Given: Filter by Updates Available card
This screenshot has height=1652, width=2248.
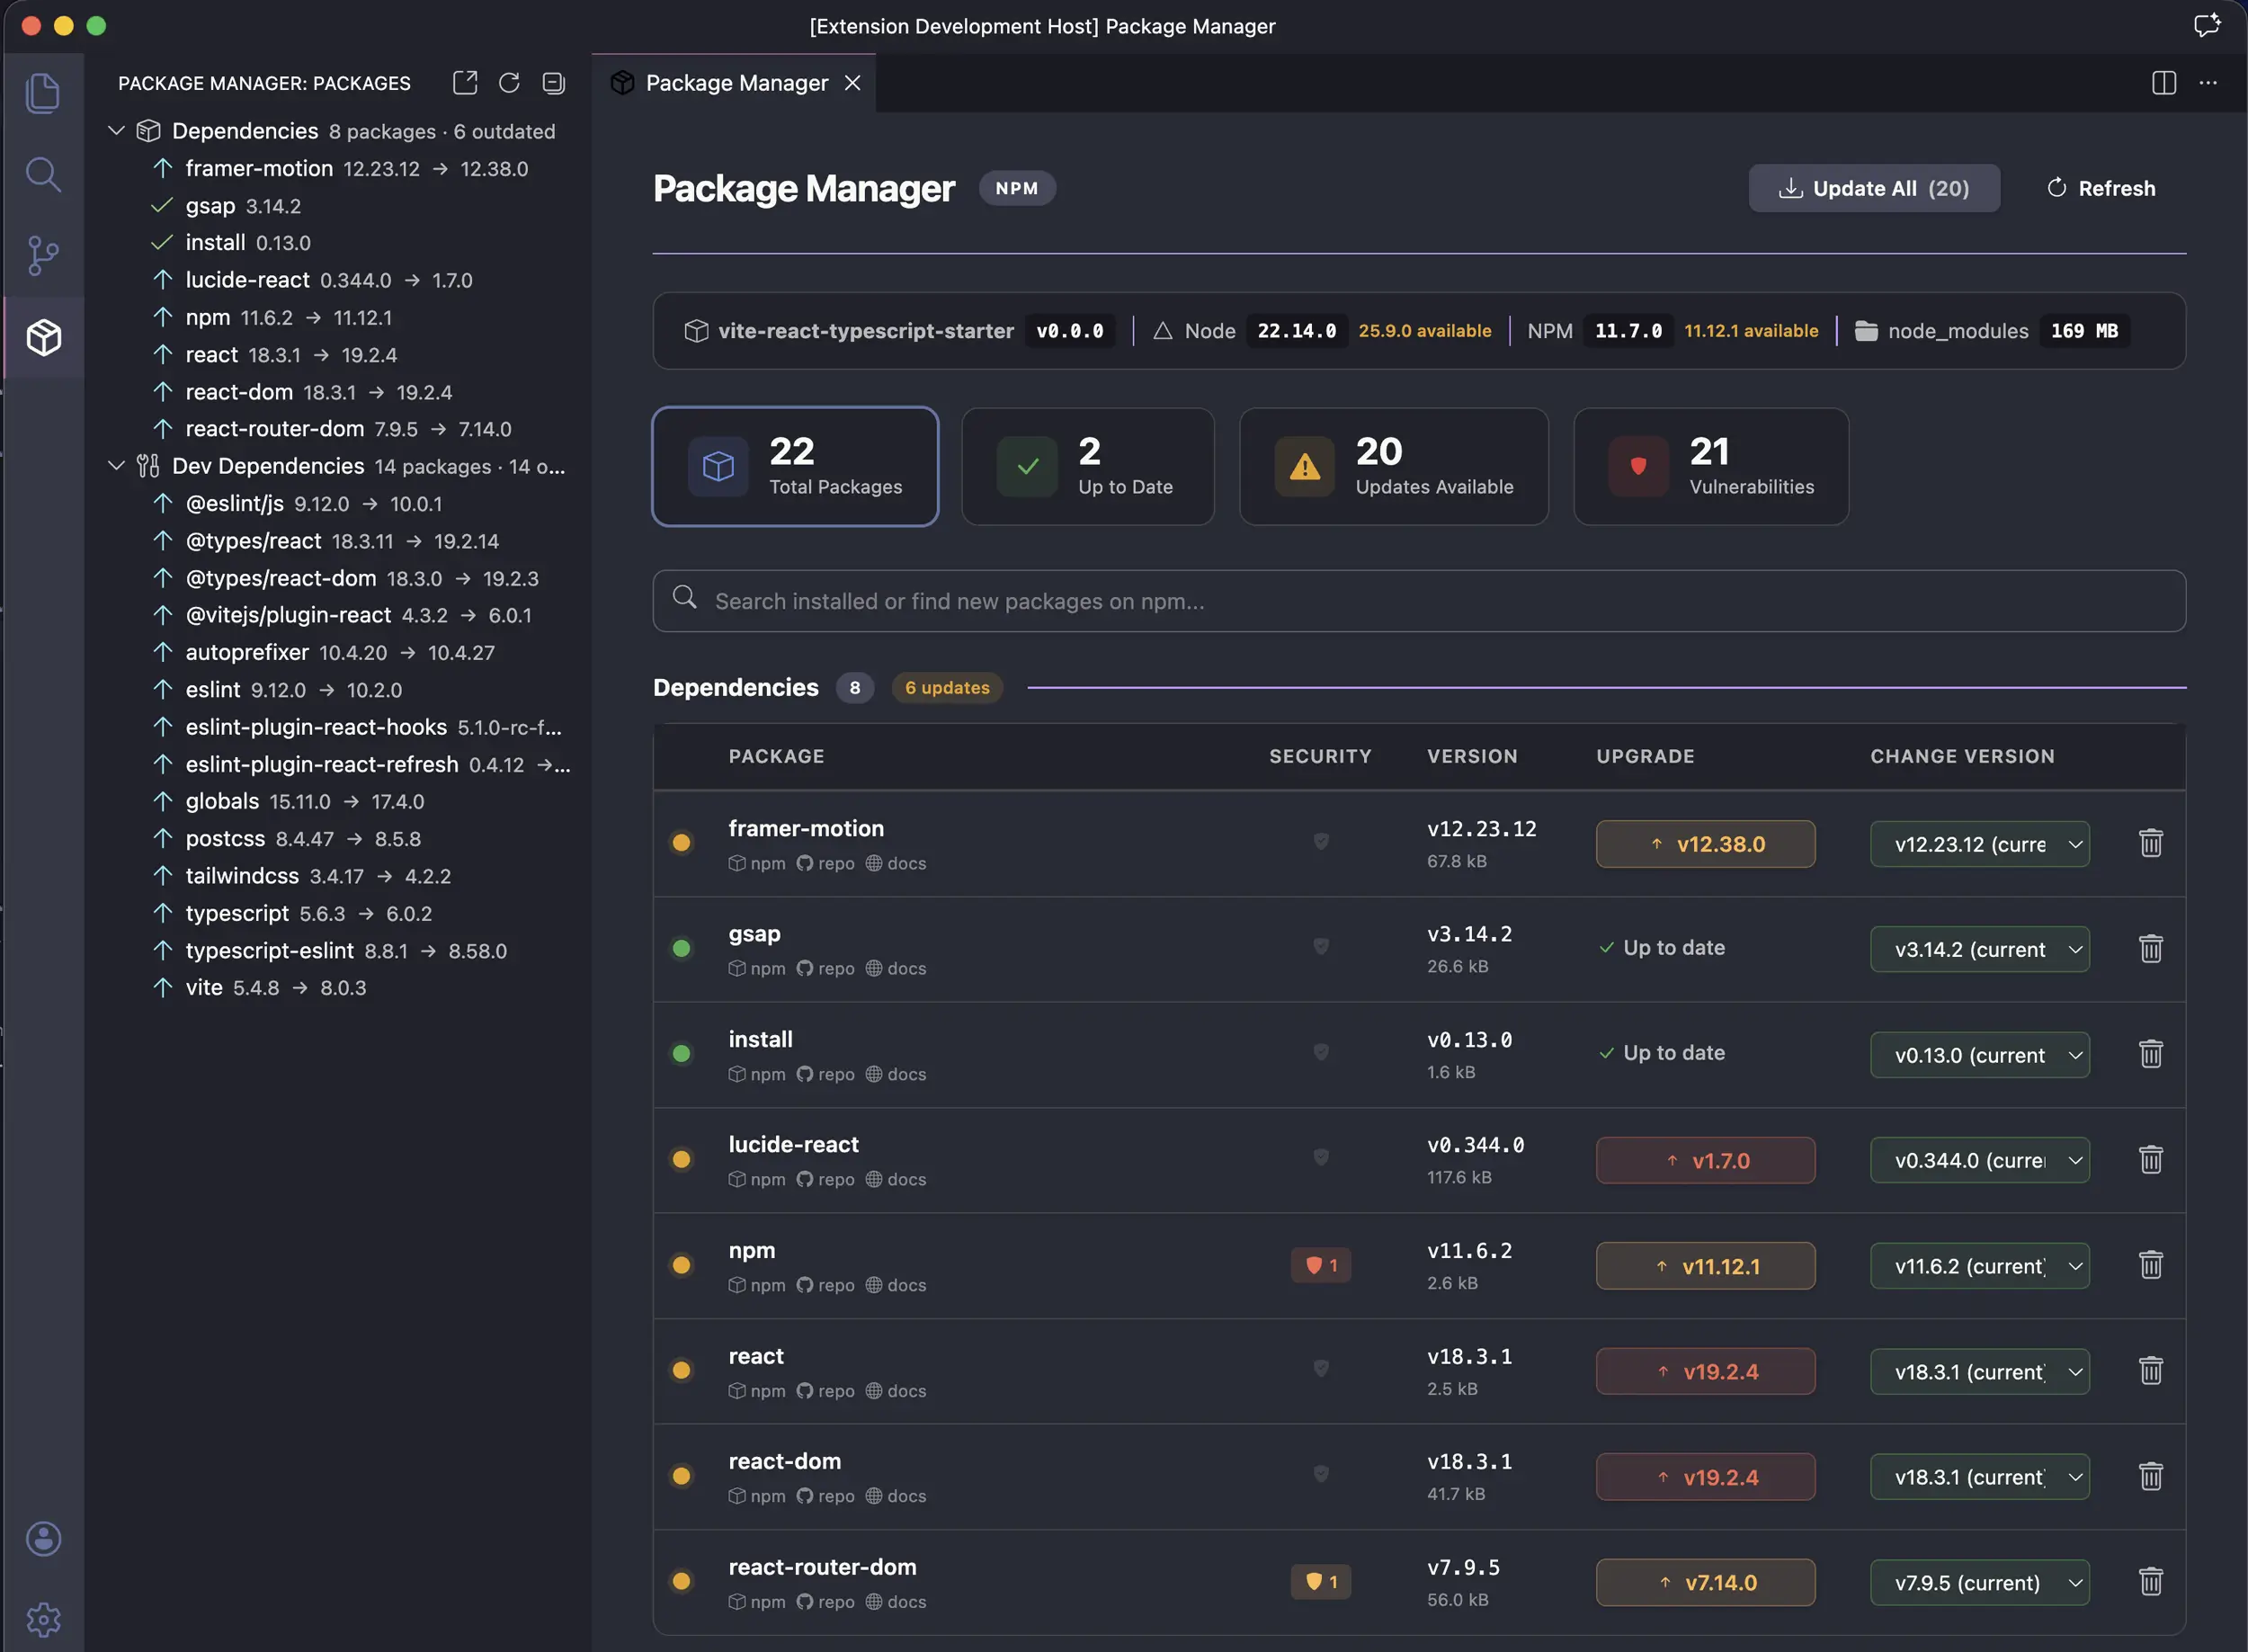Looking at the screenshot, I should (x=1394, y=466).
